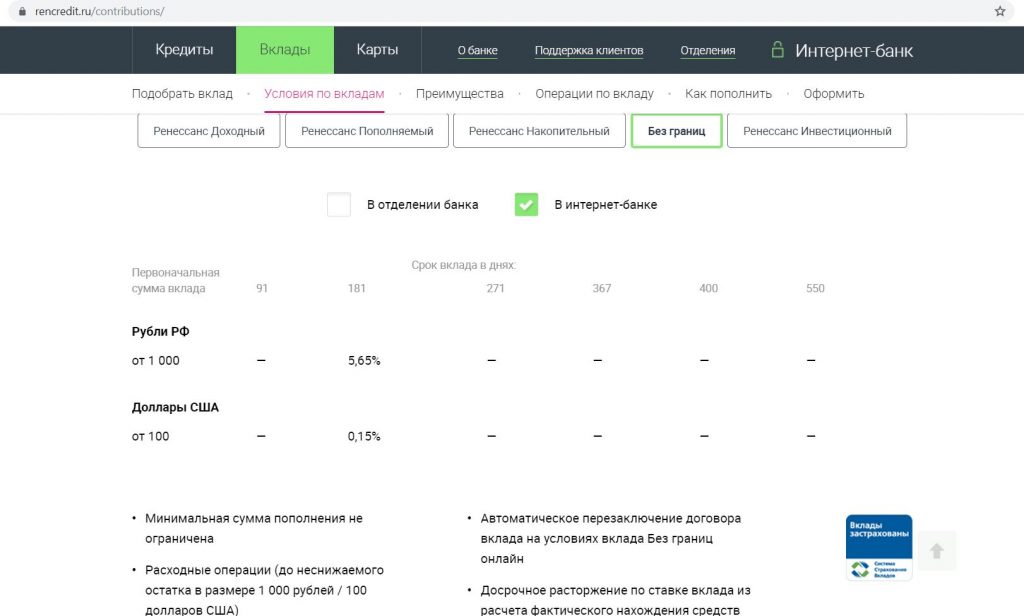Click the Первоначальная сумма вклада label
This screenshot has width=1024, height=616.
[176, 280]
